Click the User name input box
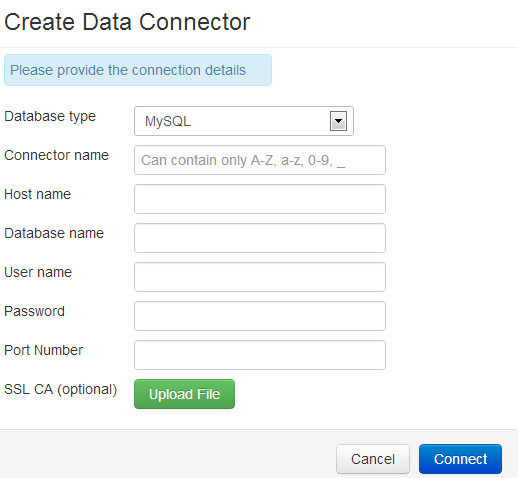518x478 pixels. 260,277
